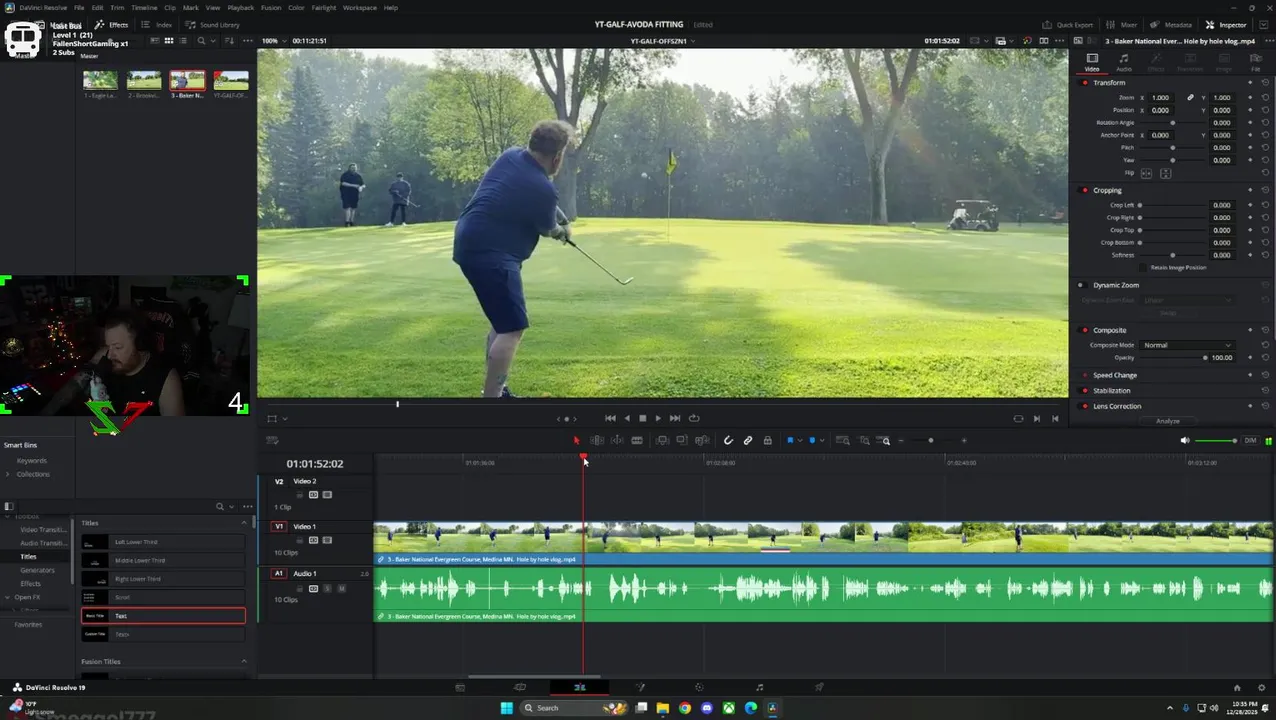This screenshot has height=720, width=1276.
Task: Open the Playback menu
Action: [x=240, y=8]
